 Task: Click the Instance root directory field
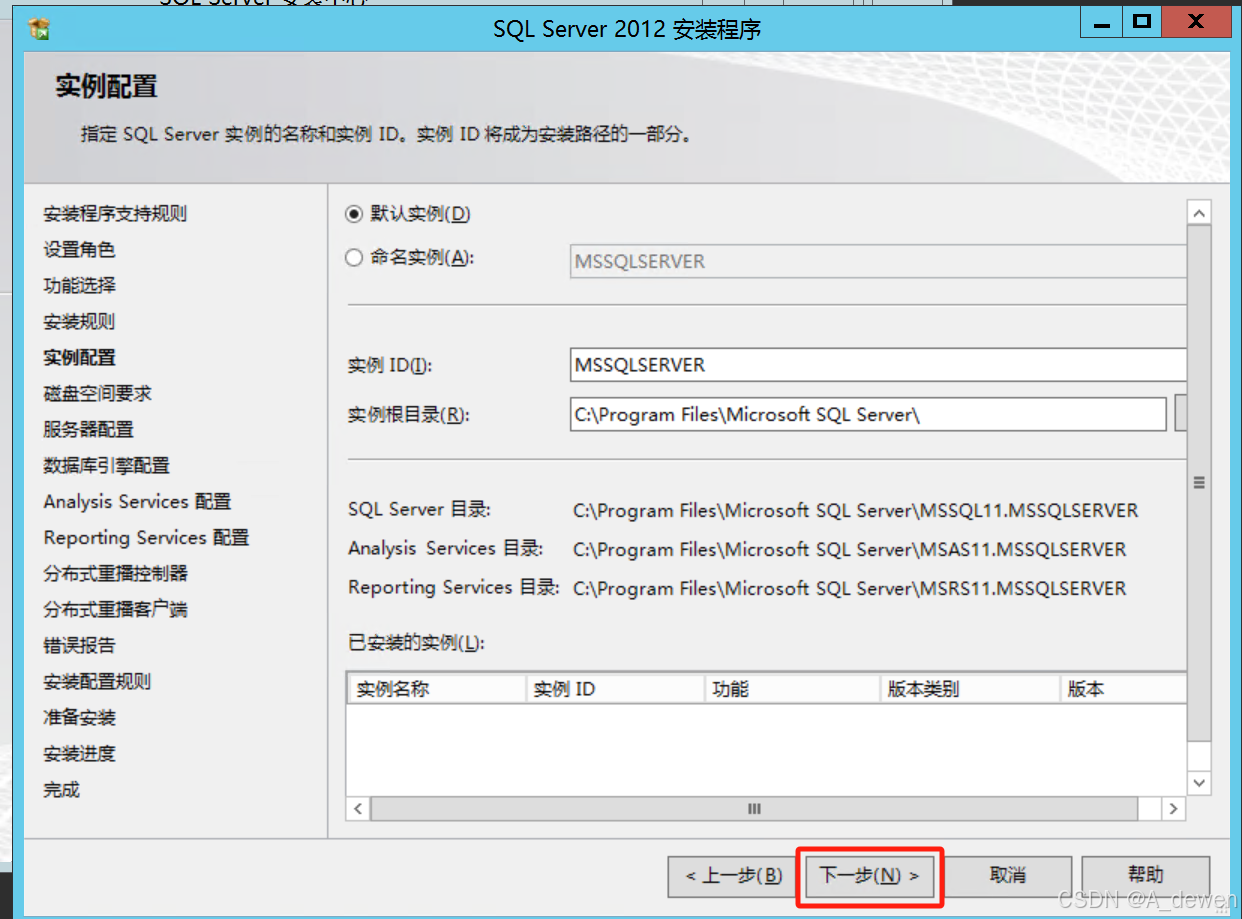click(868, 414)
